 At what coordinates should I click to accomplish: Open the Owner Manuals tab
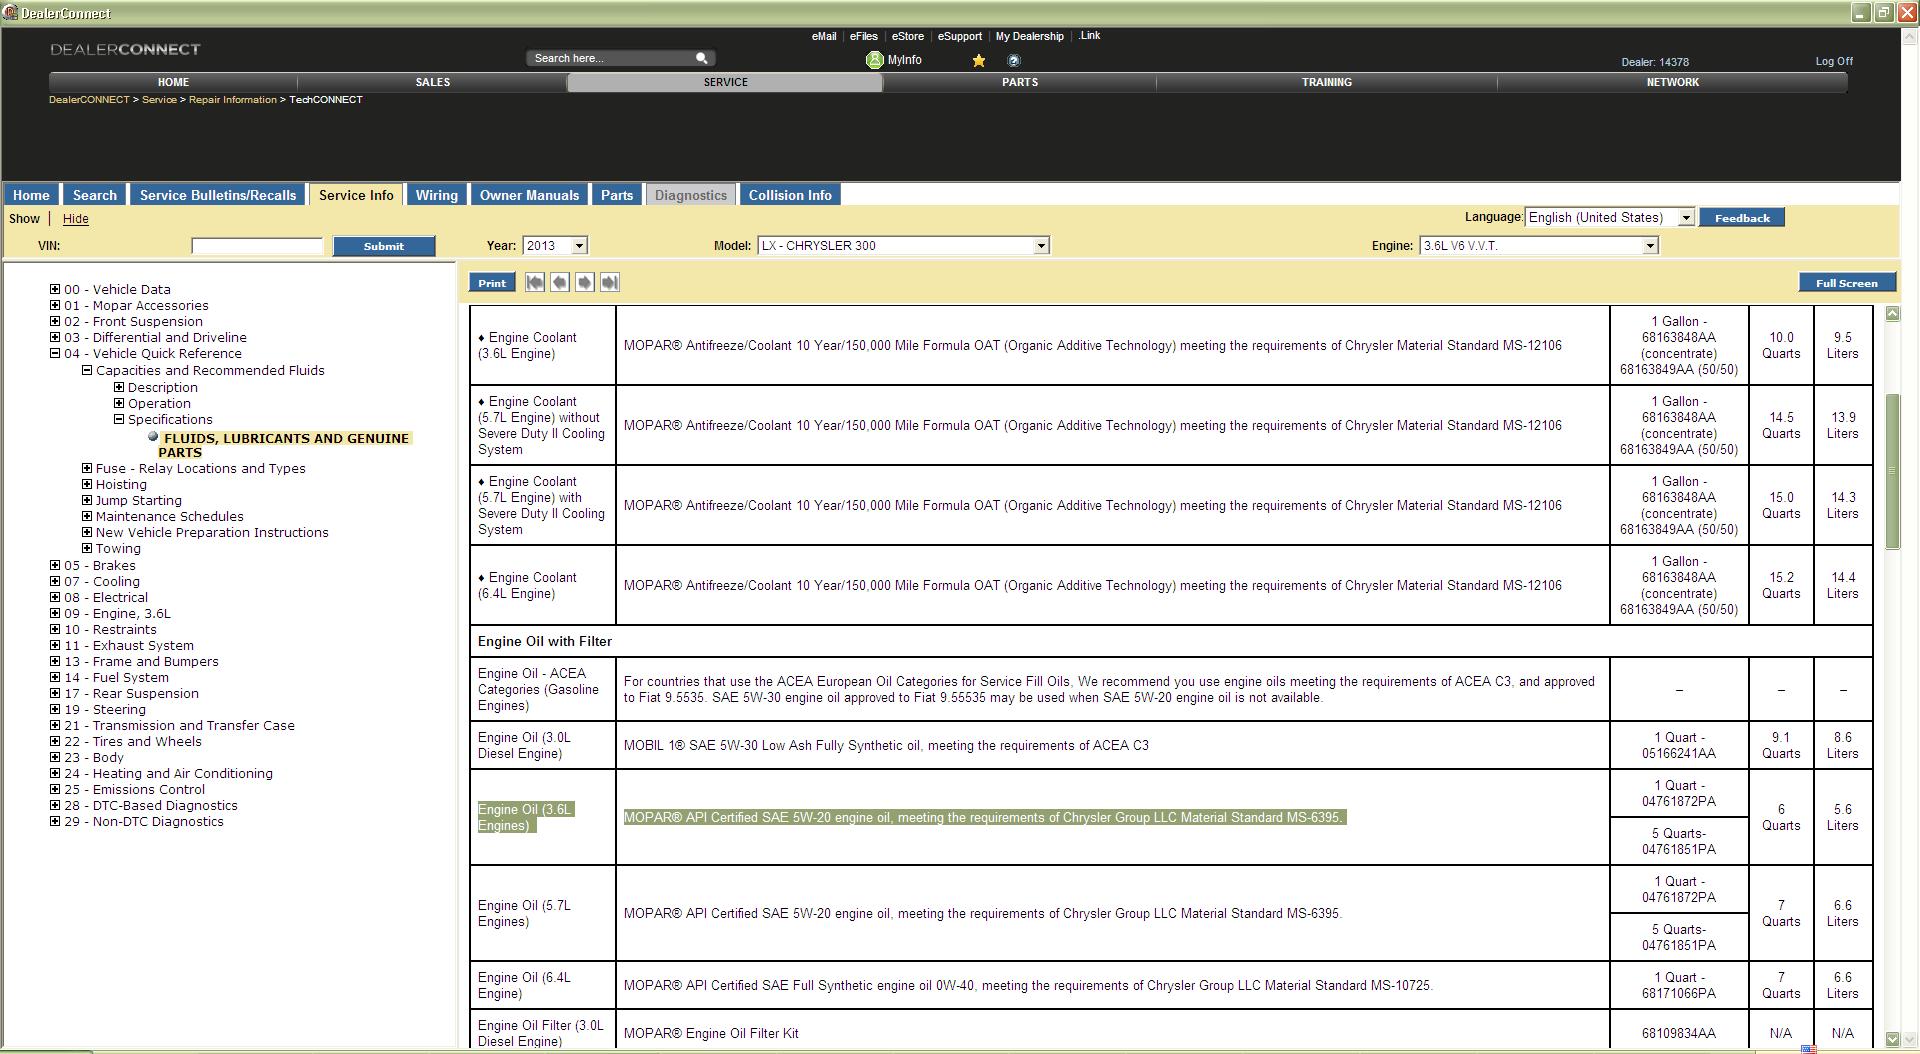529,195
